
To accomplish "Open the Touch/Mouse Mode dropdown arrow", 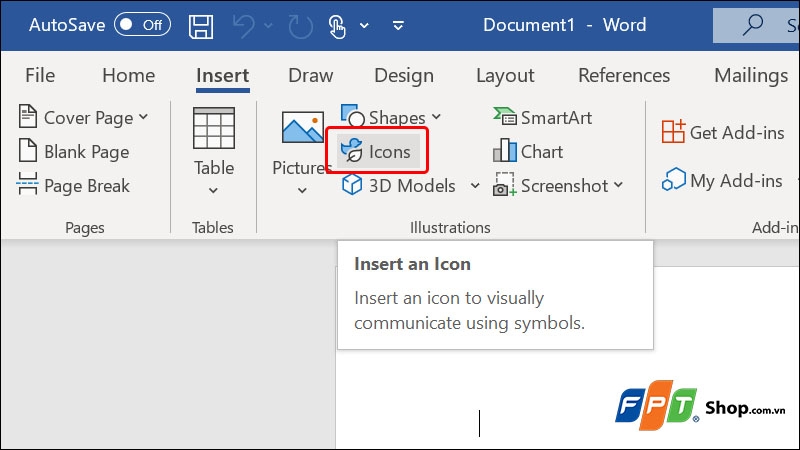I will point(364,25).
